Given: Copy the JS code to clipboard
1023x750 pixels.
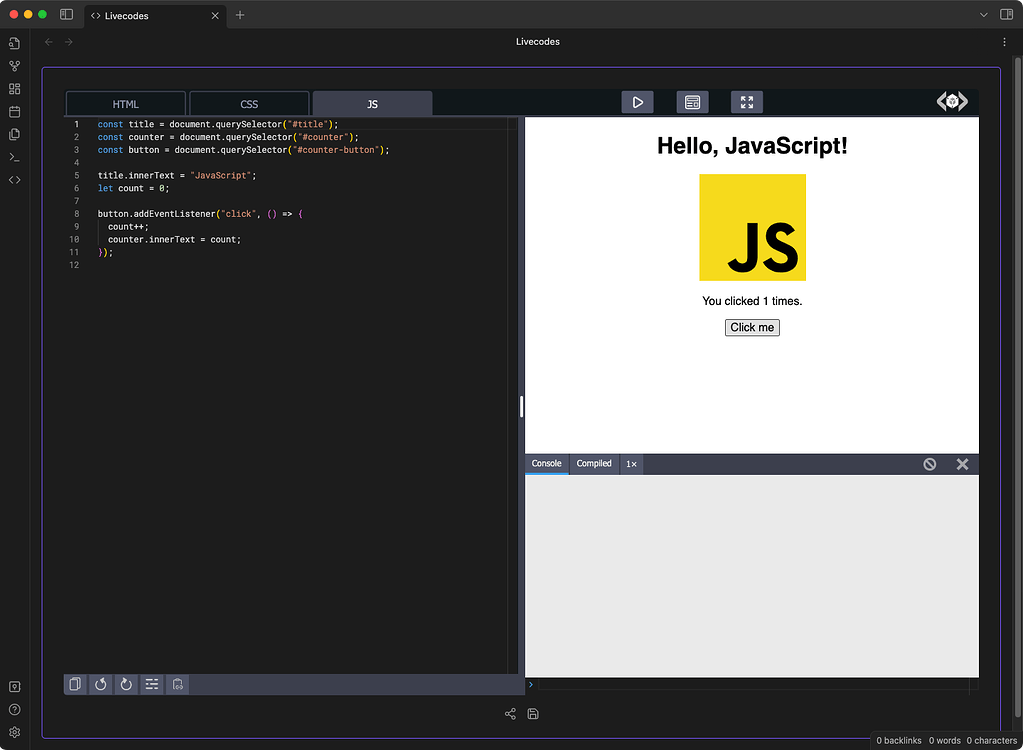Looking at the screenshot, I should tap(75, 684).
